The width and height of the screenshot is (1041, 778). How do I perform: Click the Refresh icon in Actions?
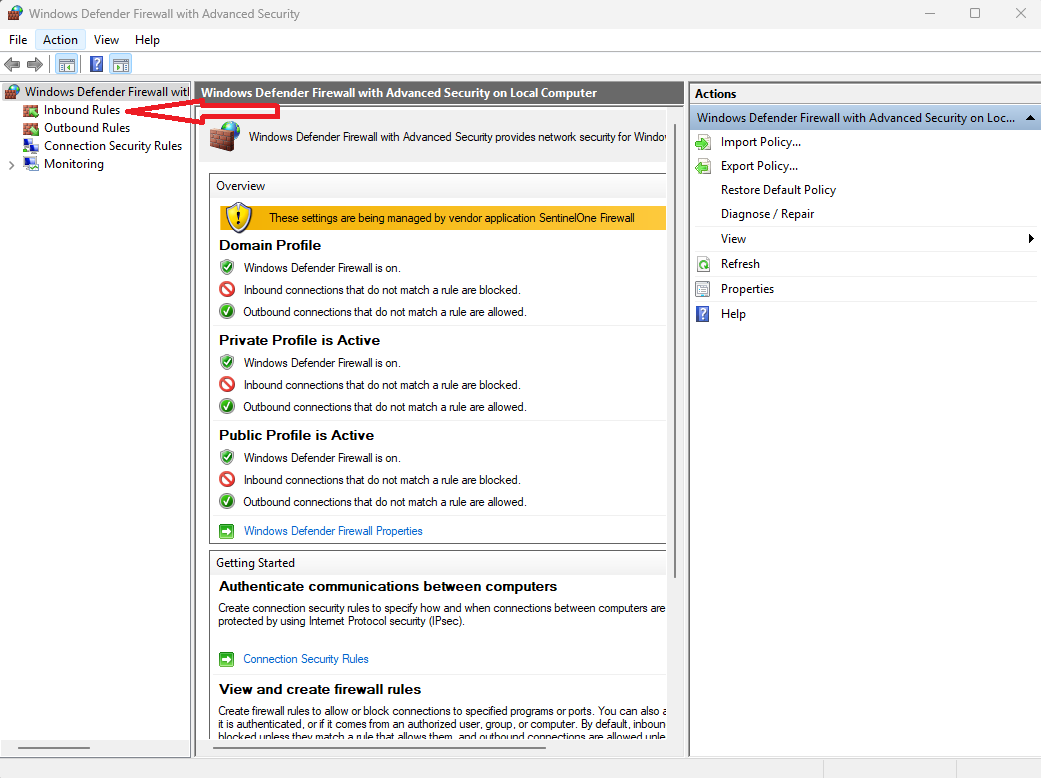(x=703, y=264)
